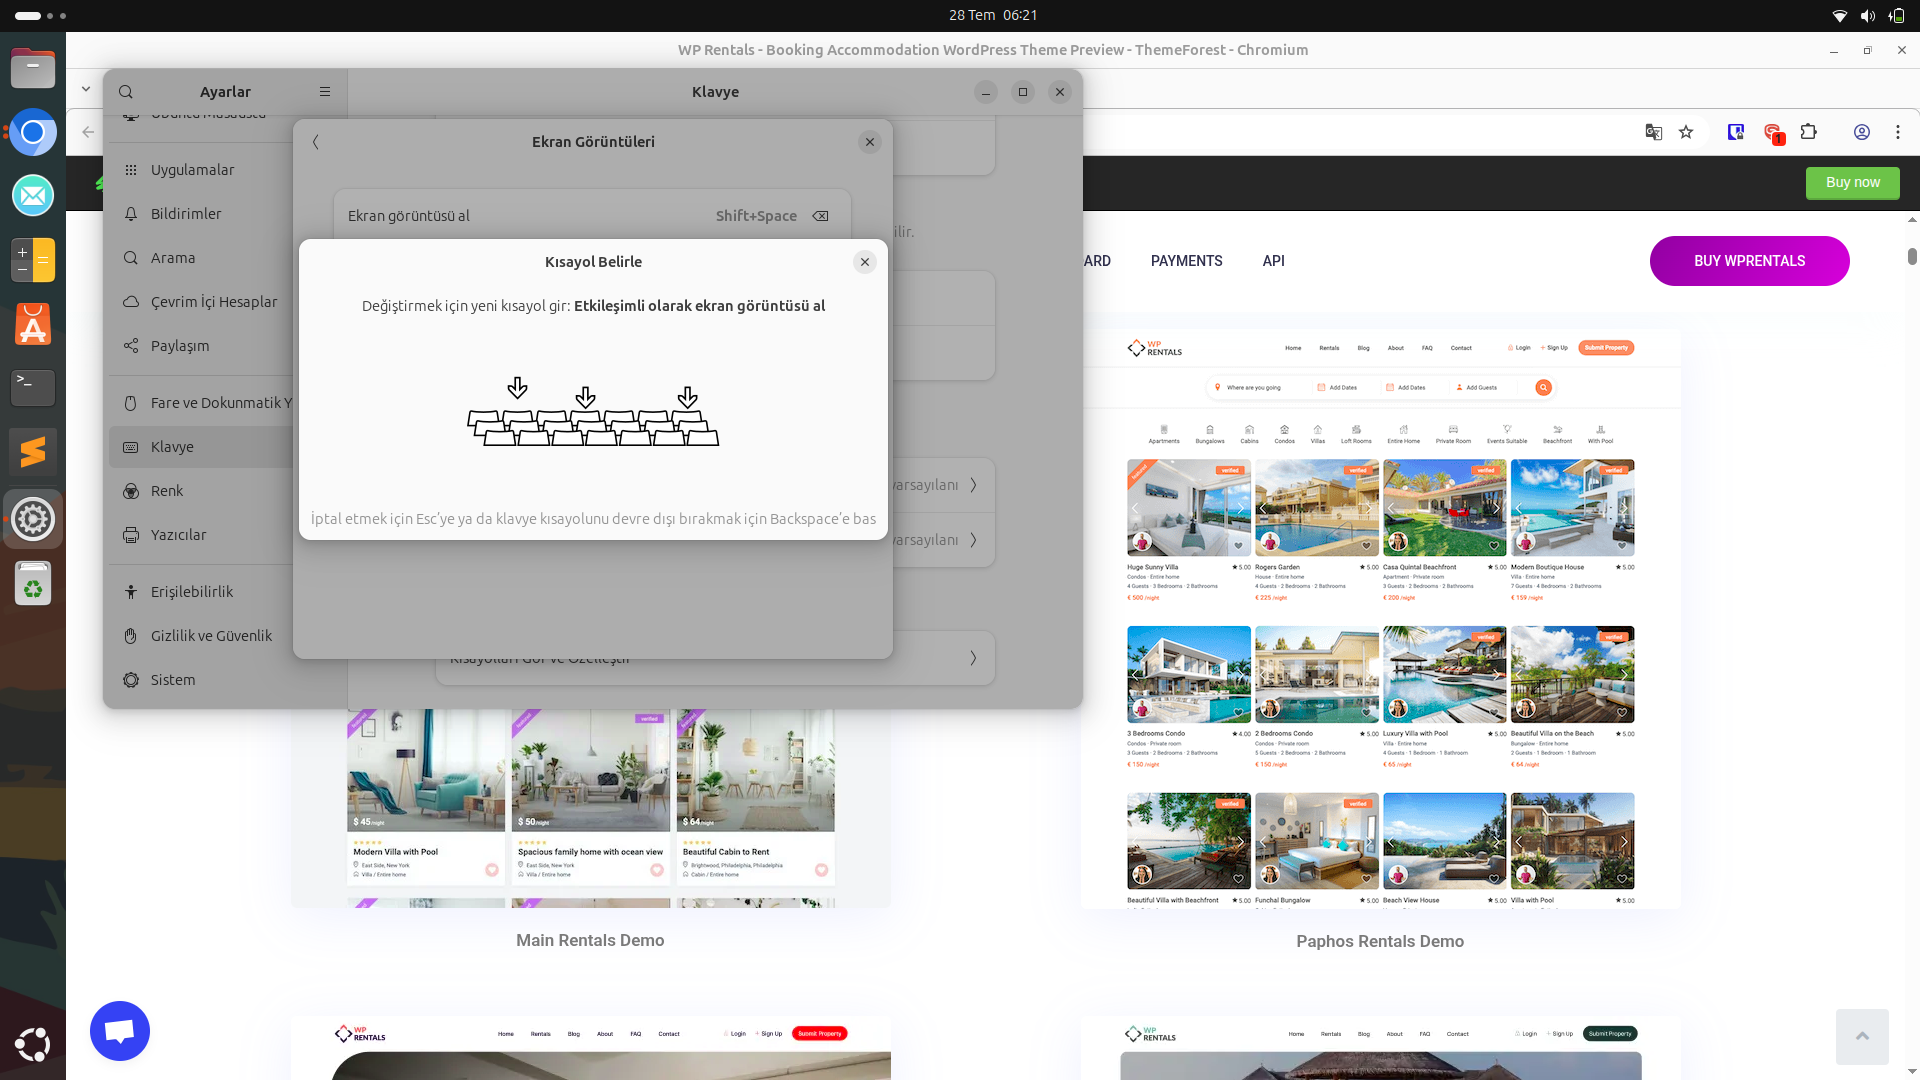Open the Files app in the dock
1920x1080 pixels.
pyautogui.click(x=33, y=68)
